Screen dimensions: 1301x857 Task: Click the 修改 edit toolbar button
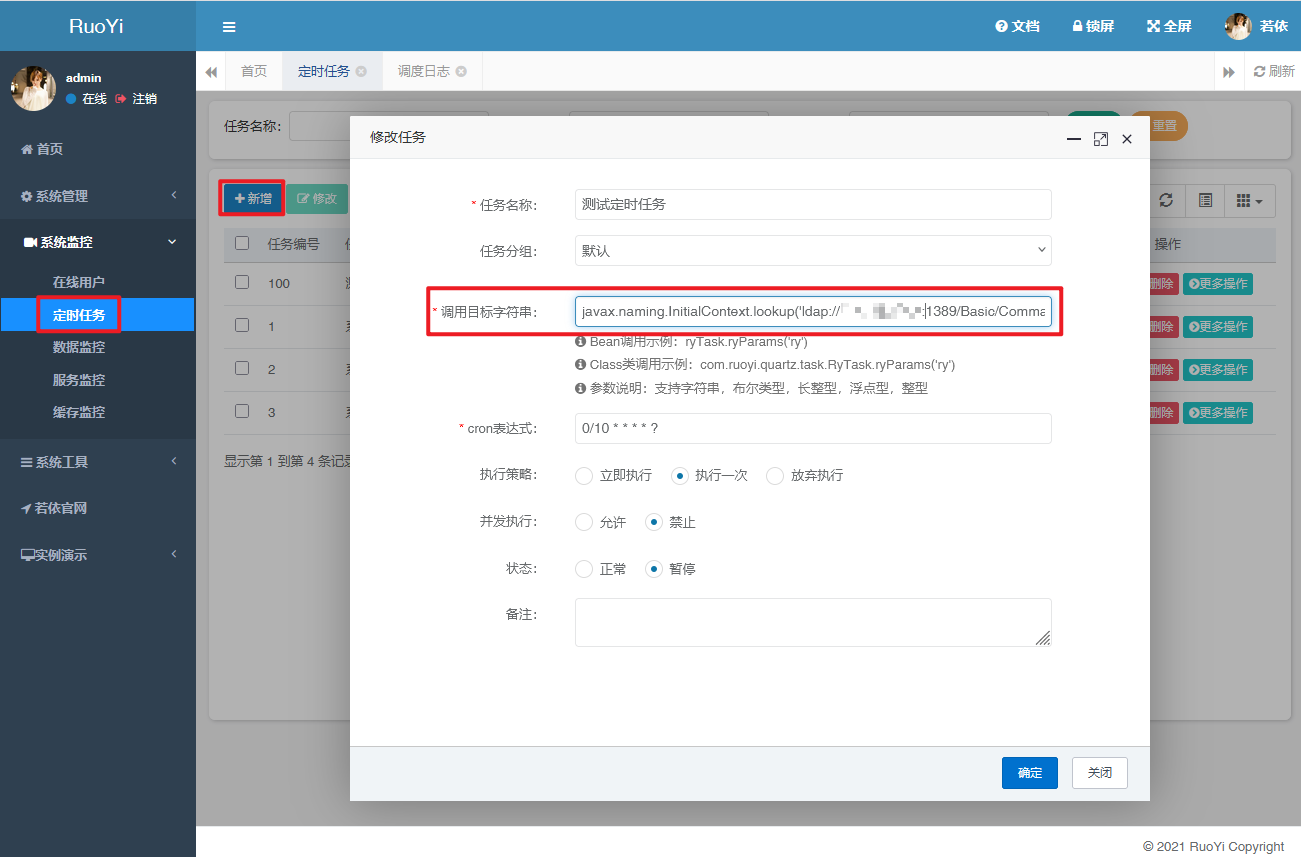[x=317, y=199]
